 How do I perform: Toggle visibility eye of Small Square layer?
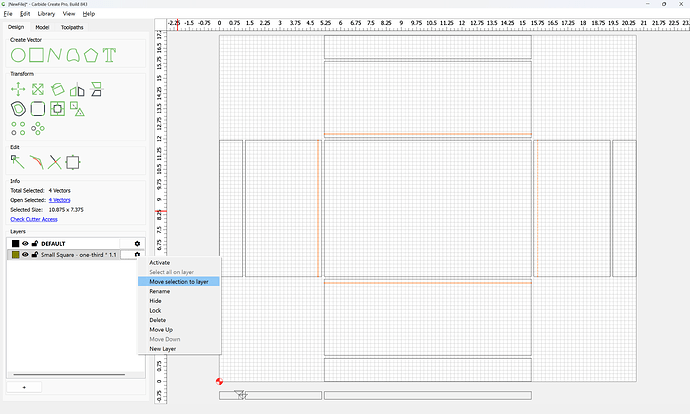(x=25, y=255)
